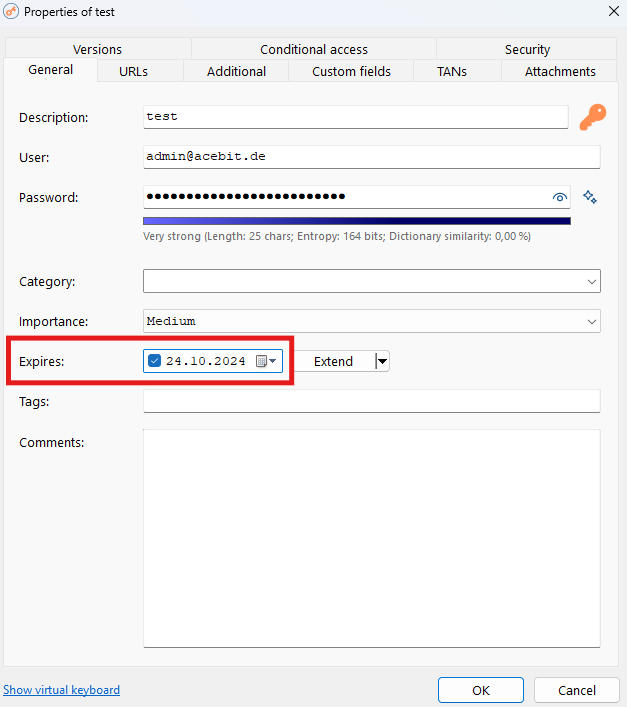Image resolution: width=627 pixels, height=707 pixels.
Task: Expand the Category dropdown
Action: click(591, 282)
